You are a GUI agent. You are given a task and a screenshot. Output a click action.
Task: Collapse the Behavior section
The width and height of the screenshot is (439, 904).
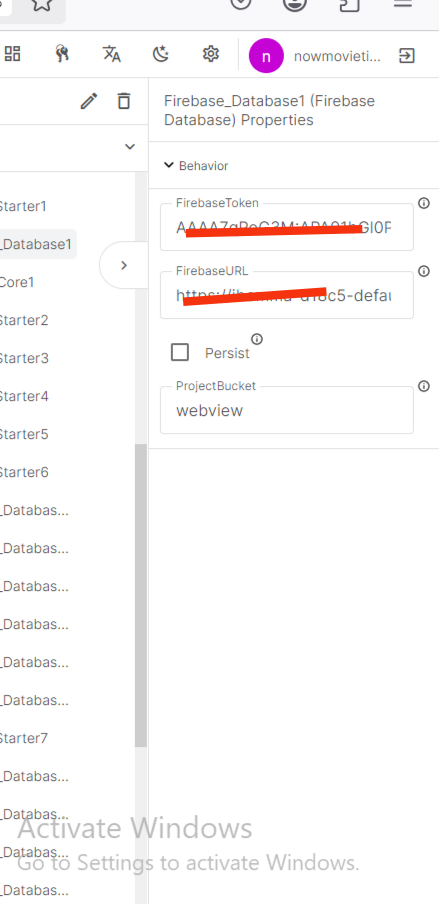168,165
